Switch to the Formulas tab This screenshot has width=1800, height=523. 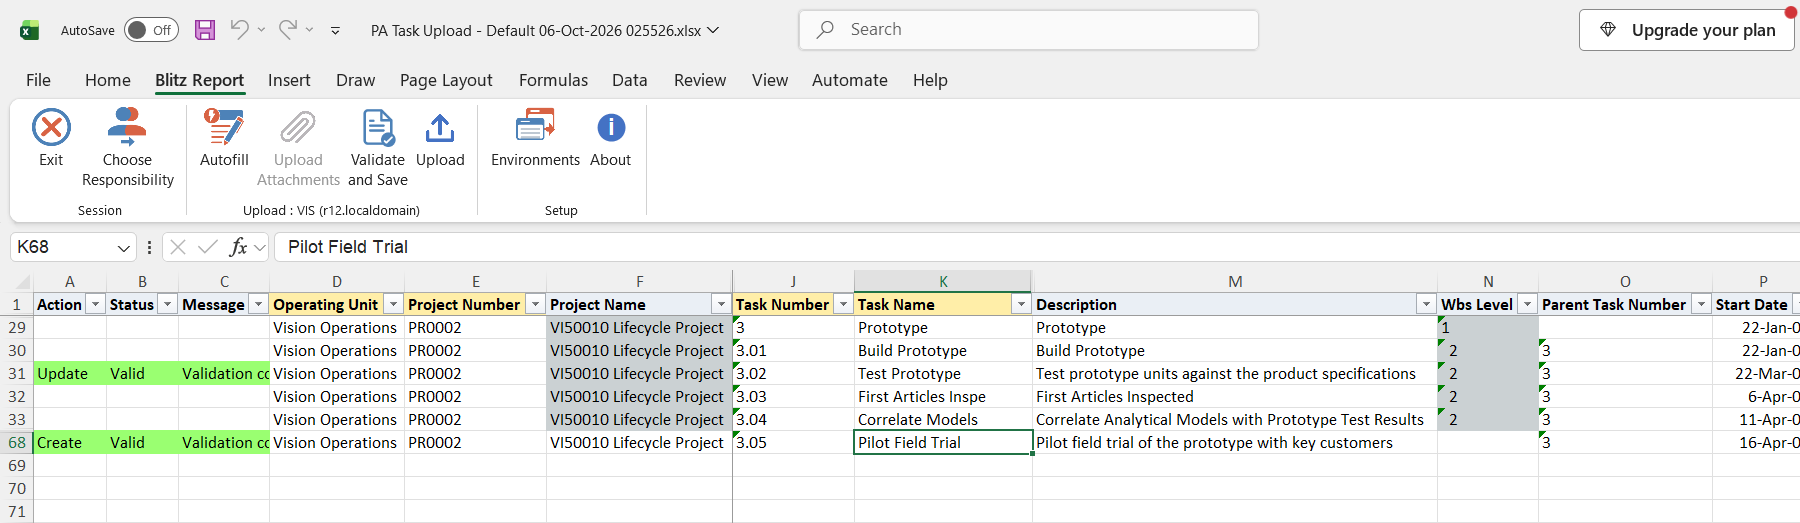click(553, 80)
